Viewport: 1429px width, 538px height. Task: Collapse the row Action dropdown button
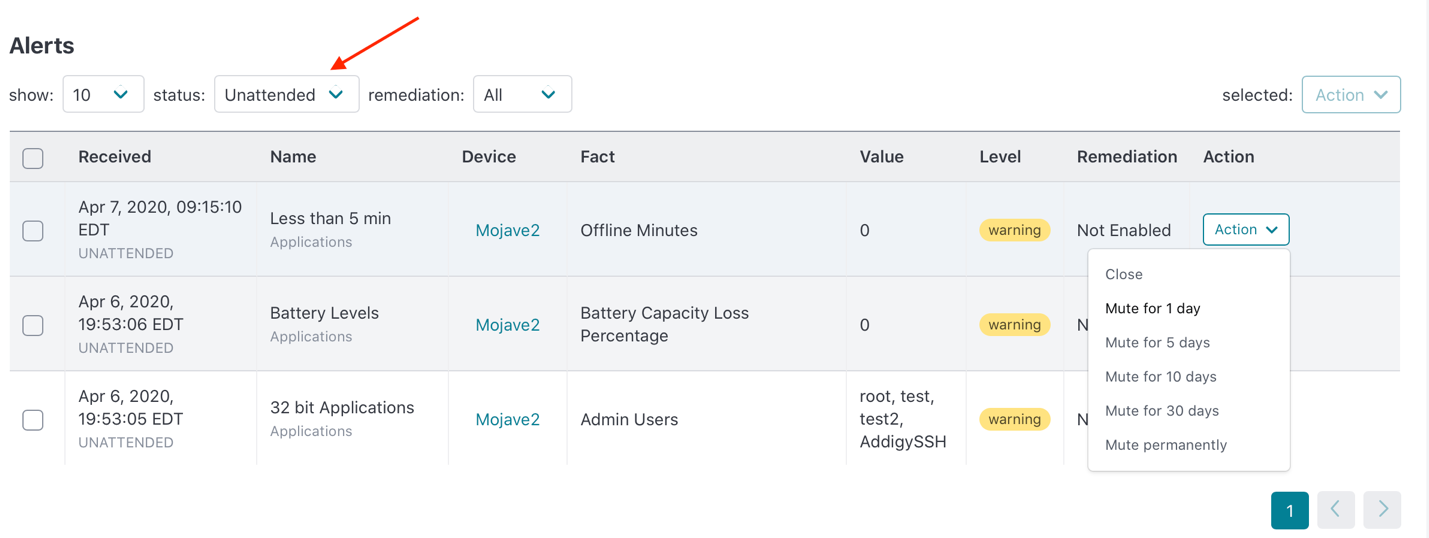pos(1245,230)
